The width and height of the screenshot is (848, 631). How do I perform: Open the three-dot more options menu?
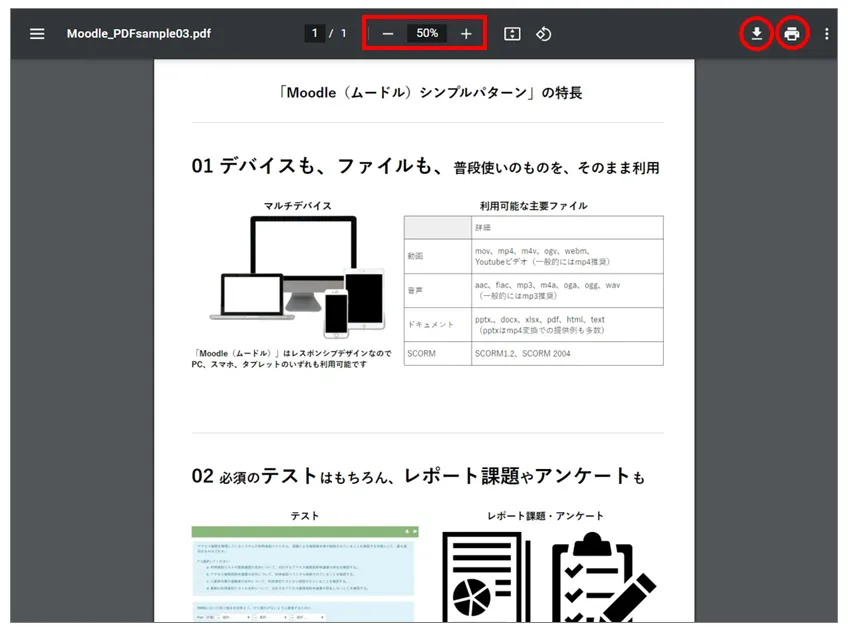click(825, 33)
